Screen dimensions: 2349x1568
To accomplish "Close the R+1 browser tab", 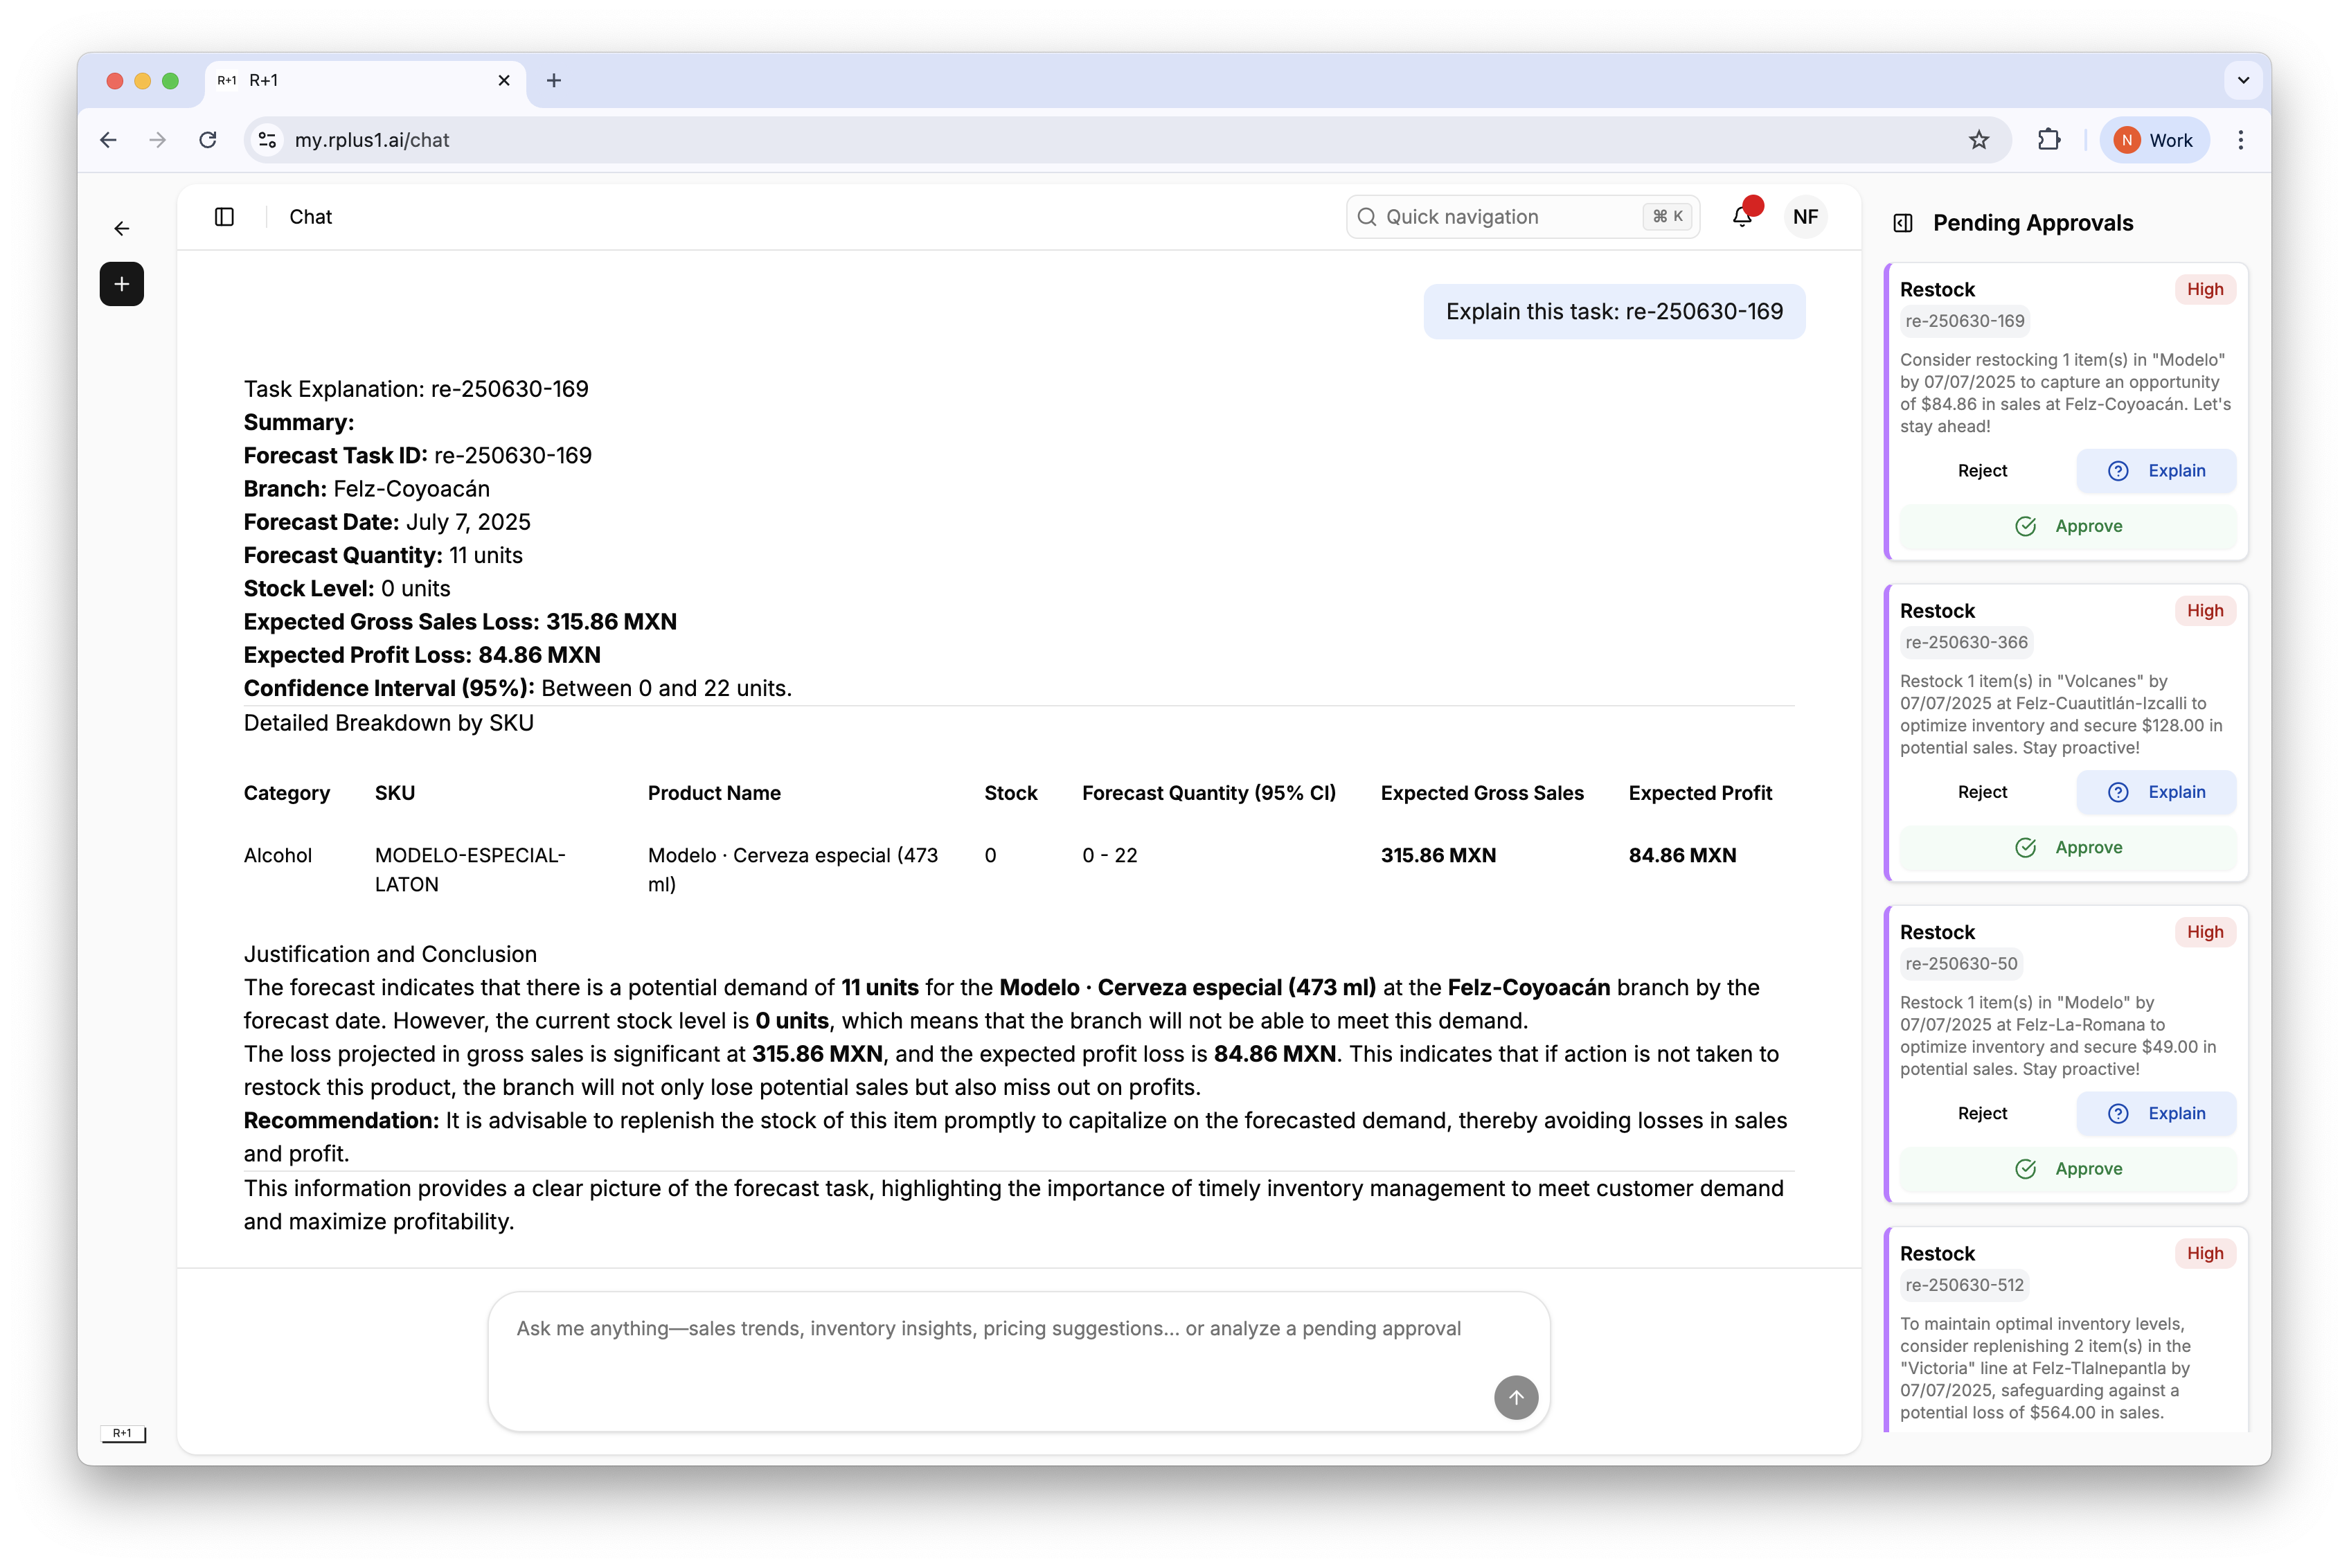I will pos(504,80).
